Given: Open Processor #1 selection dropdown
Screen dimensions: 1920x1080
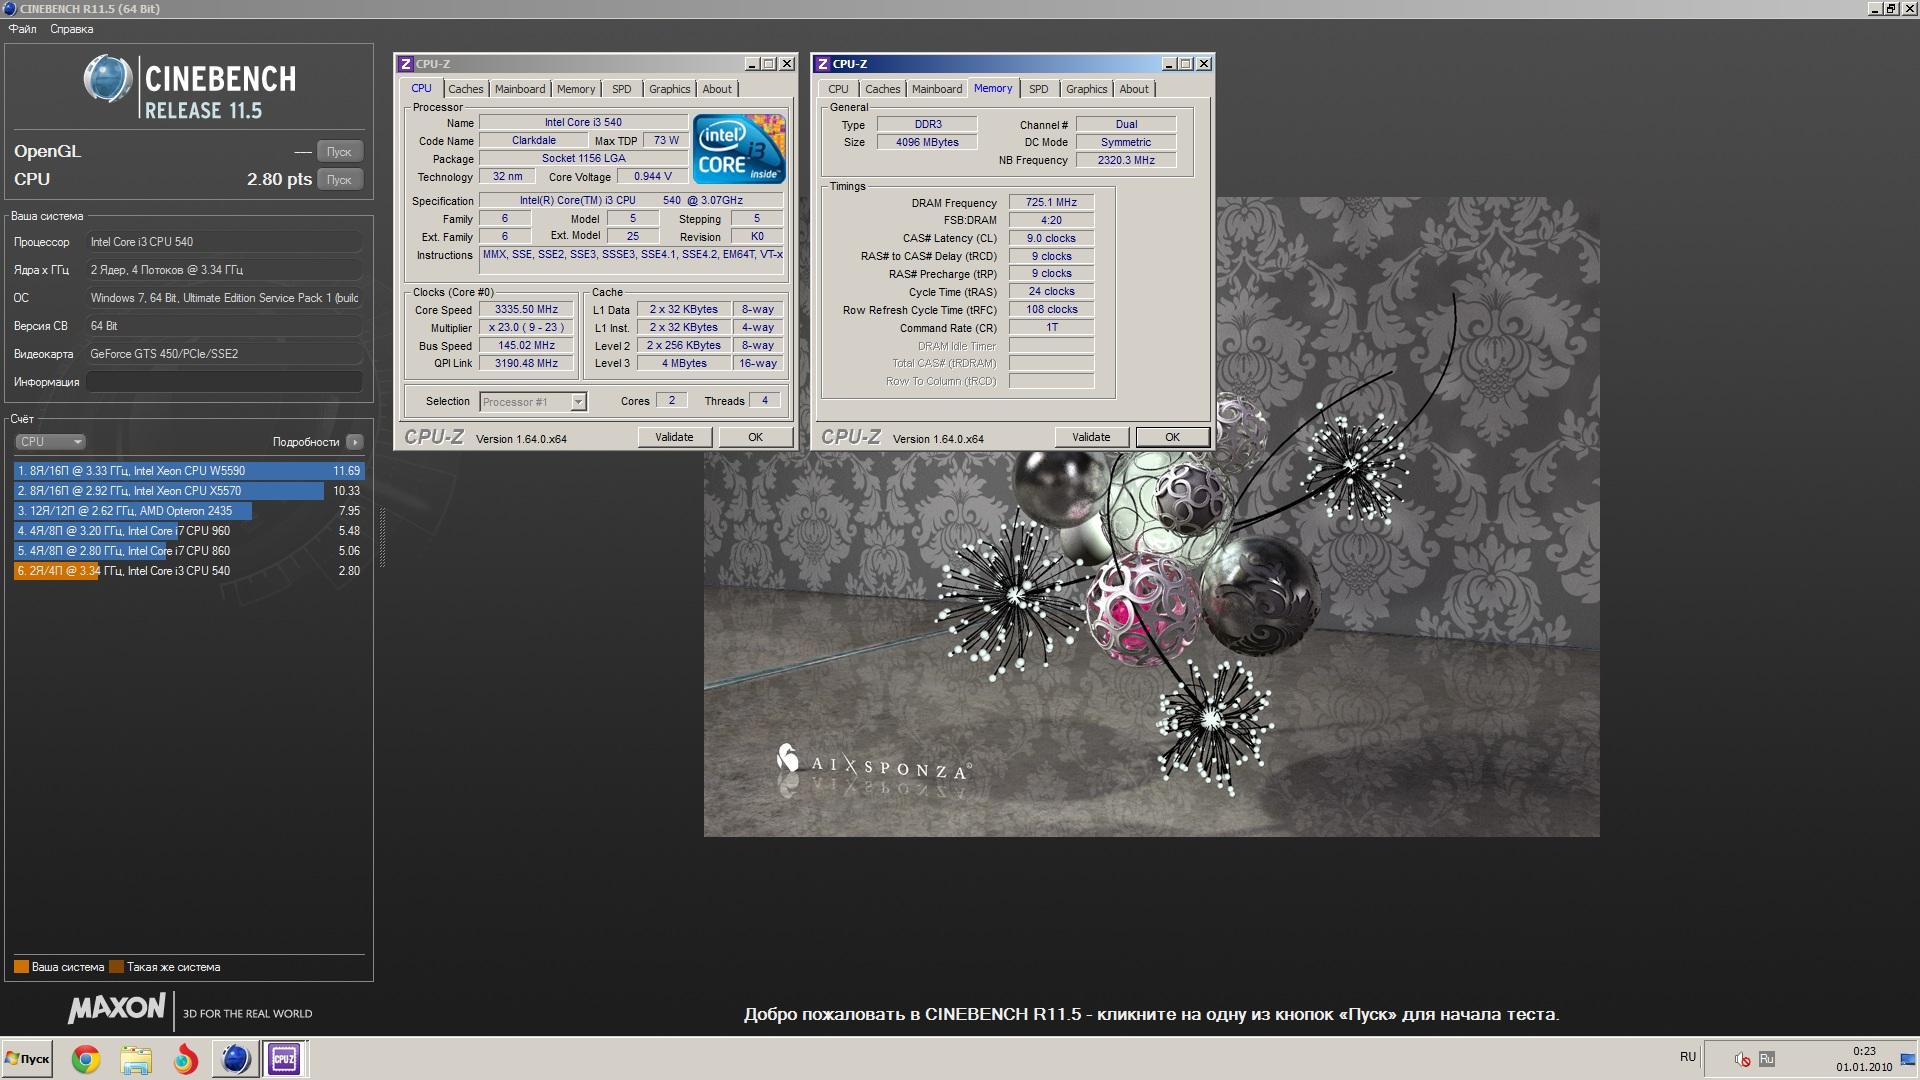Looking at the screenshot, I should pyautogui.click(x=533, y=402).
